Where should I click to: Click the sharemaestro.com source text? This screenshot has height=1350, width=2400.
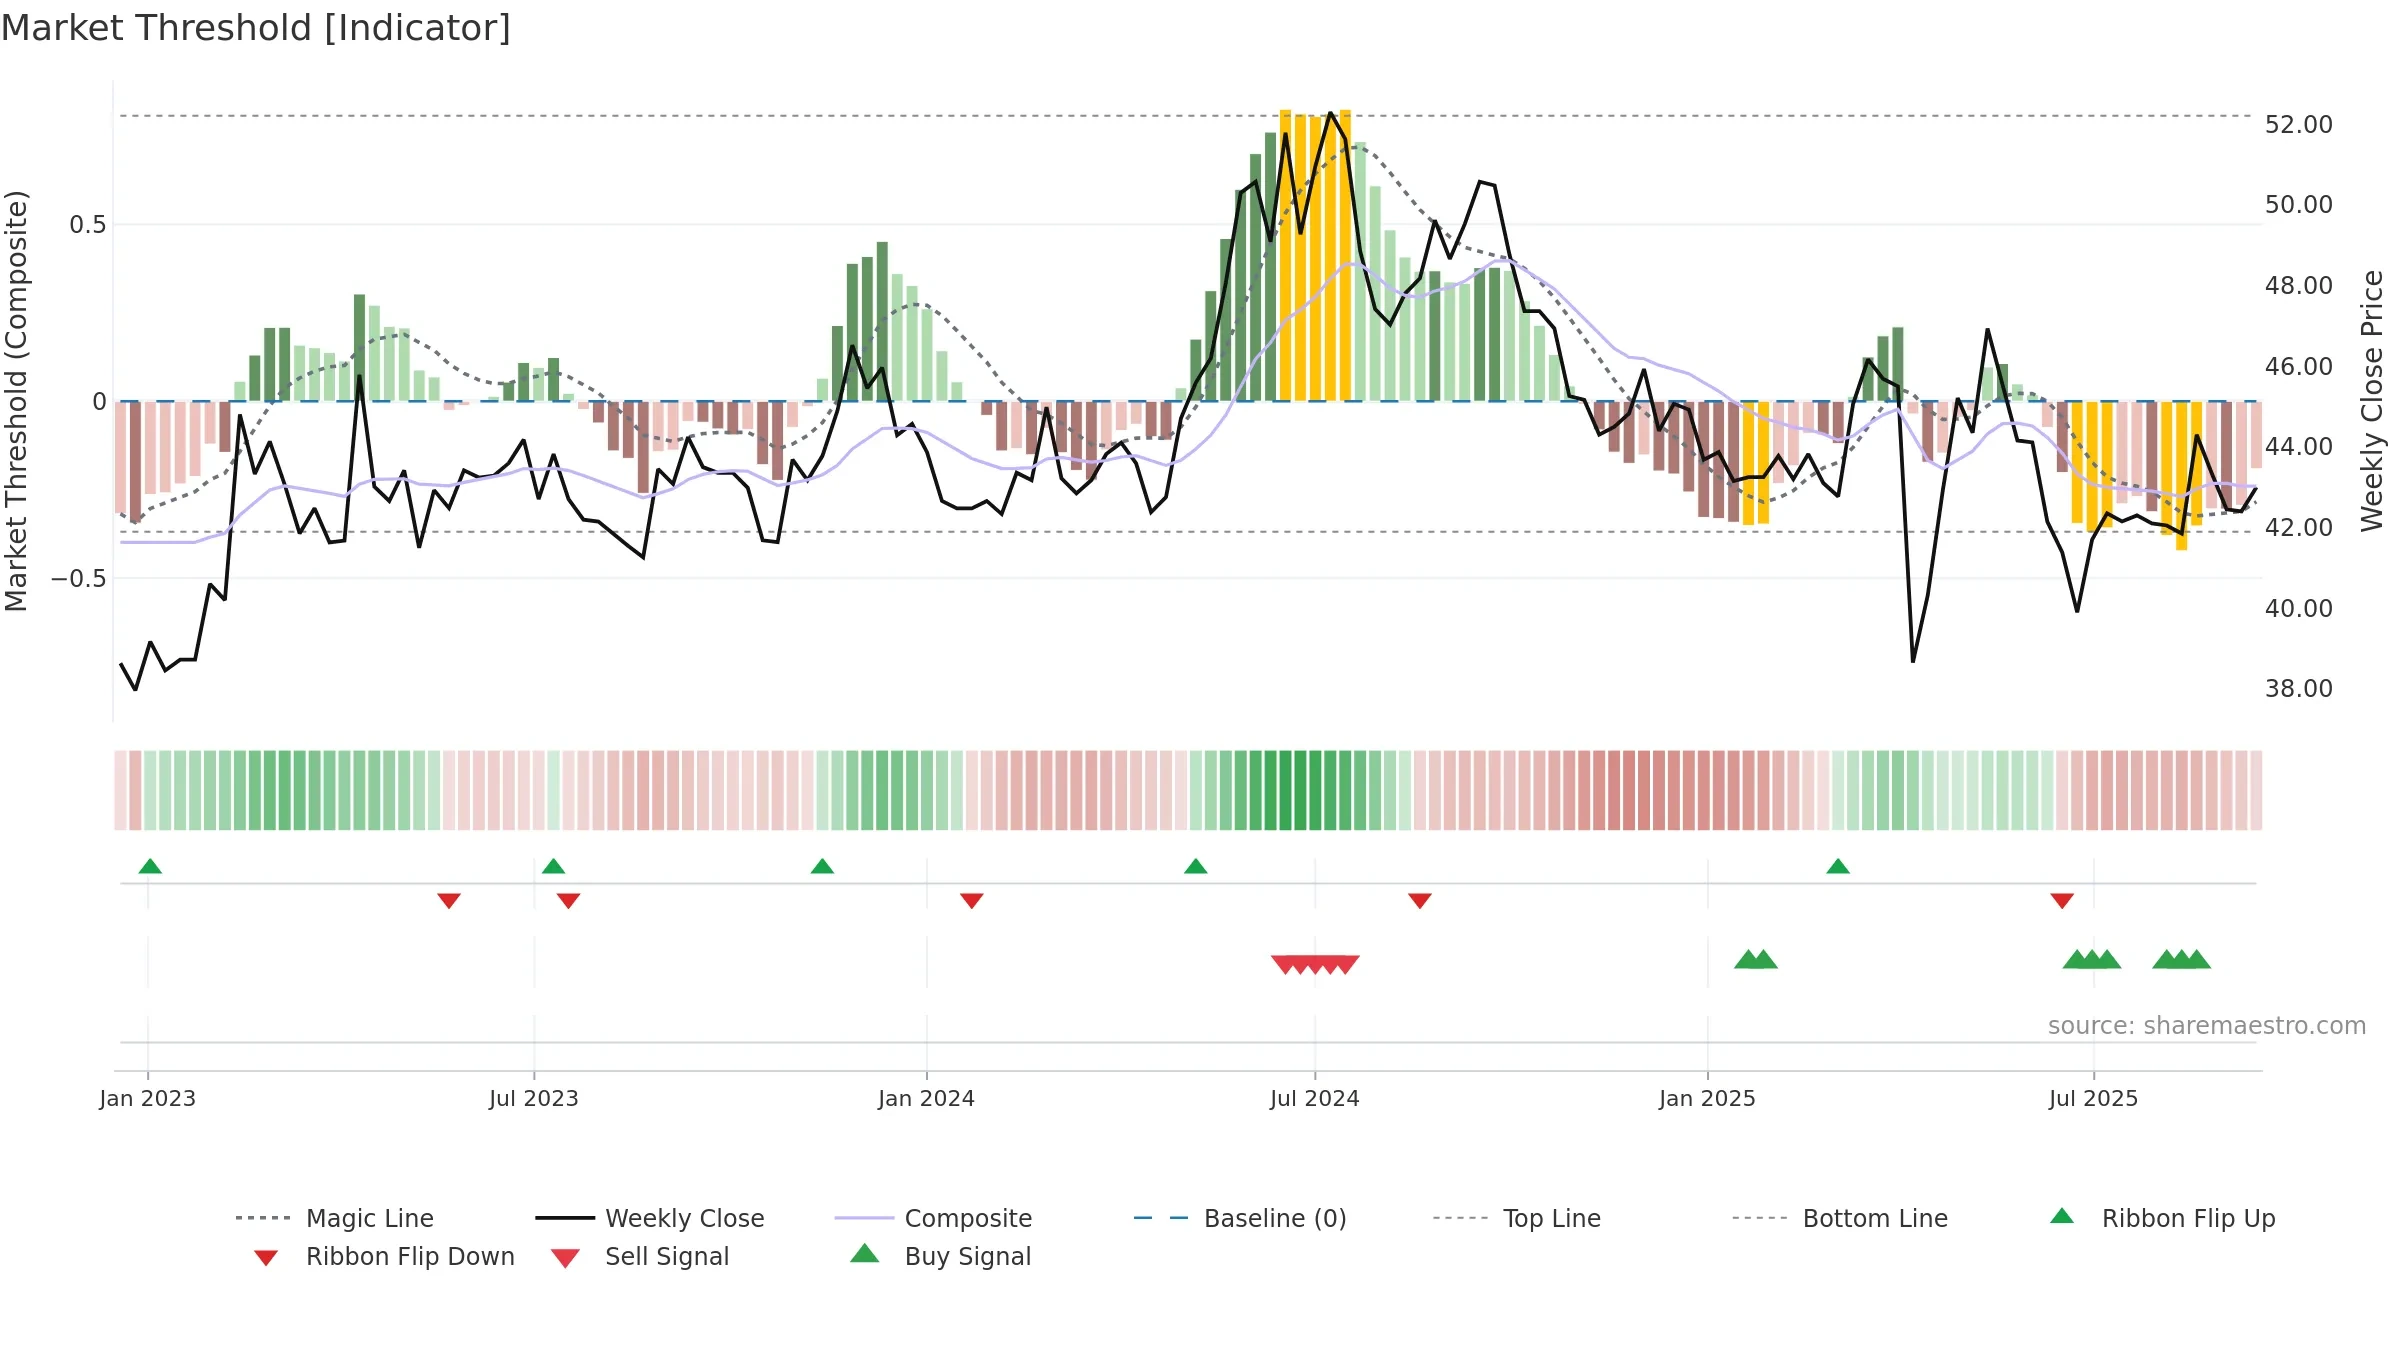click(x=2206, y=1026)
